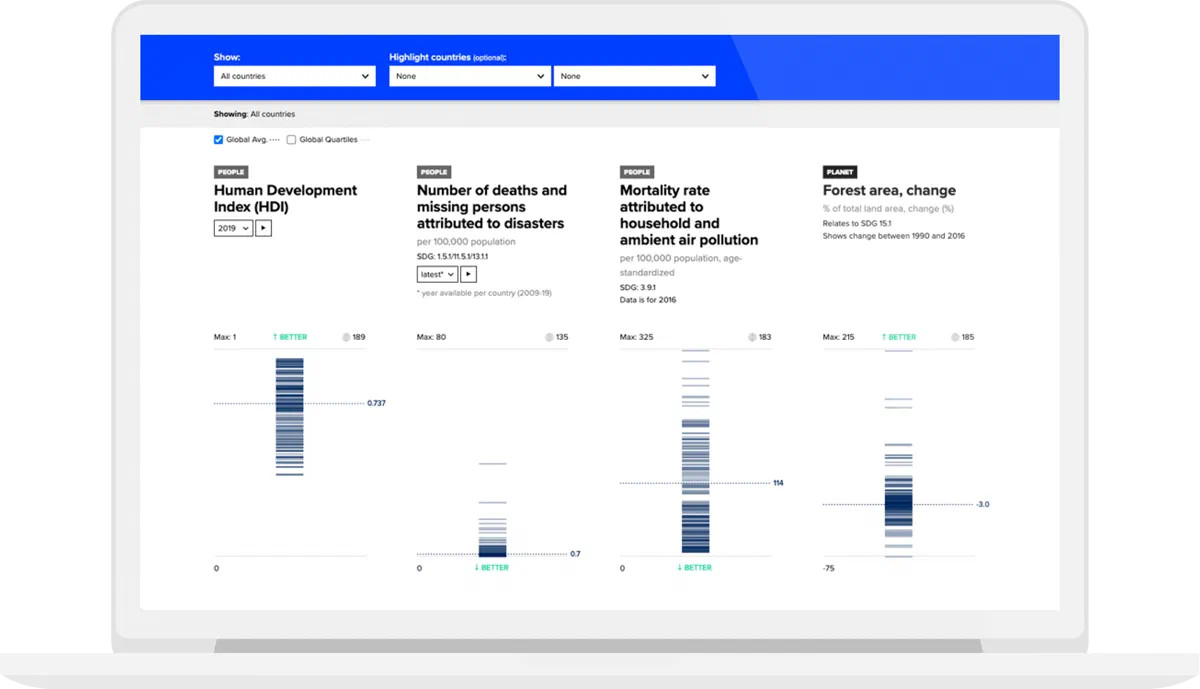Play the HDI year animation
This screenshot has height=689, width=1200.
[264, 228]
